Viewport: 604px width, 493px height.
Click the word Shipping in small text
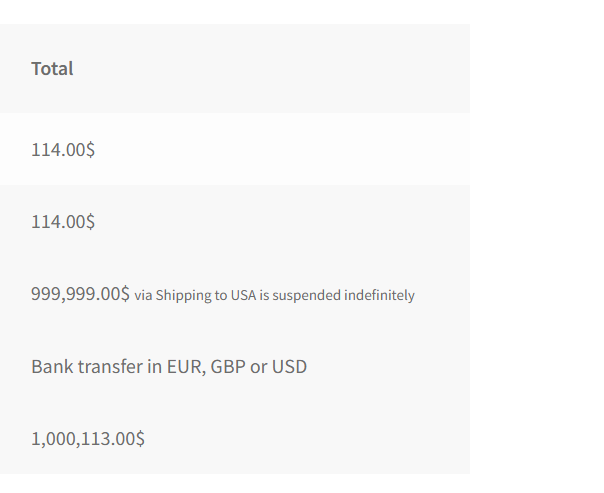pyautogui.click(x=184, y=296)
